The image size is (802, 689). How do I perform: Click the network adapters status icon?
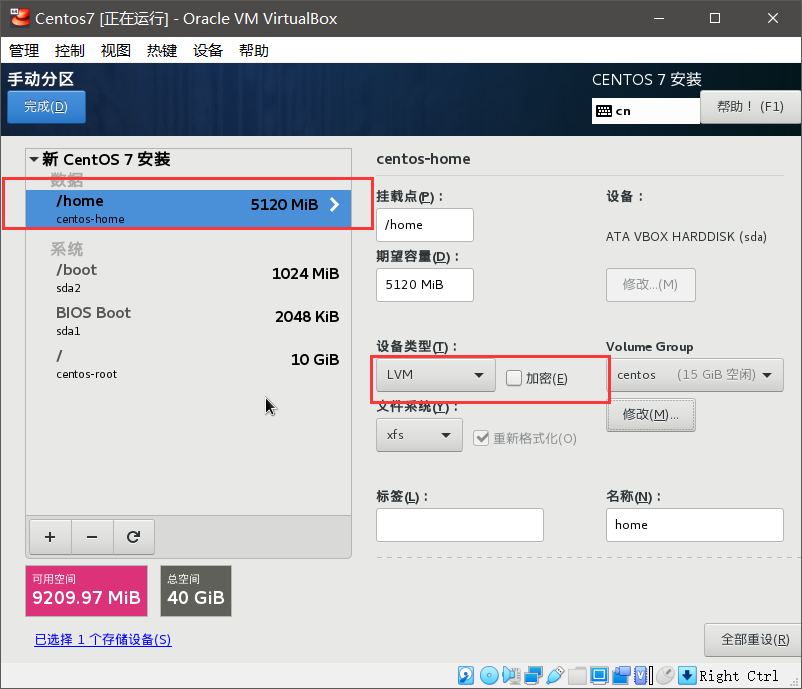[533, 675]
